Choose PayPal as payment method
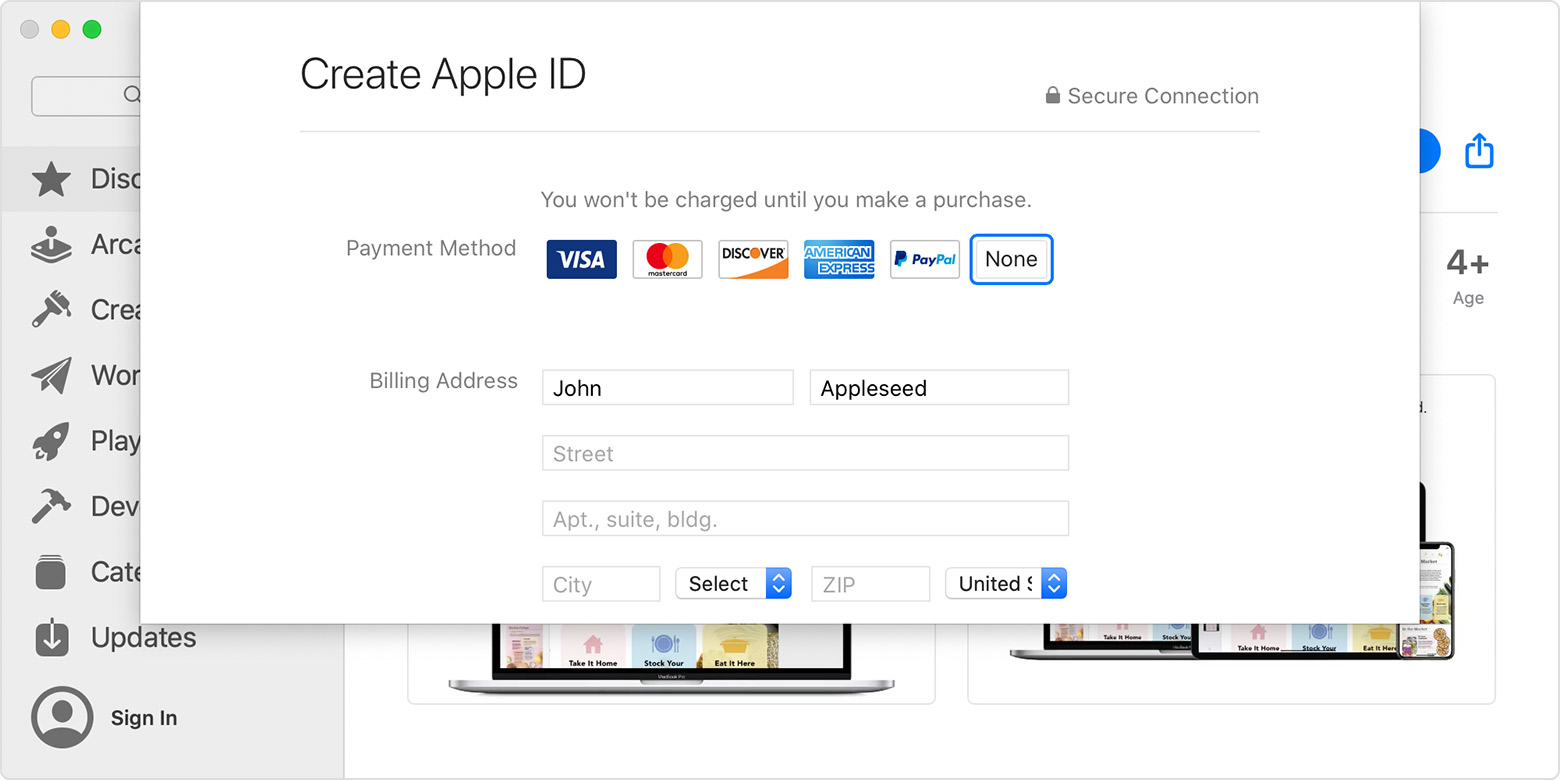1560x780 pixels. tap(925, 260)
